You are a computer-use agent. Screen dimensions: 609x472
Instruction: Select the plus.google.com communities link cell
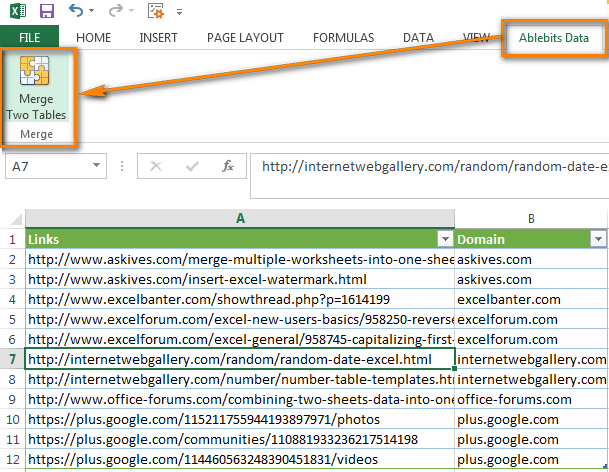pyautogui.click(x=240, y=439)
